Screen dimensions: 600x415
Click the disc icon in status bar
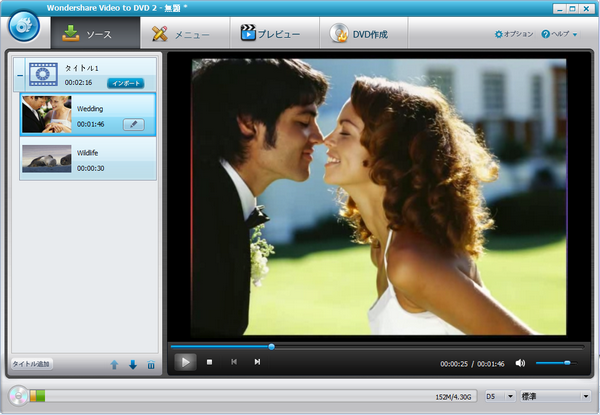point(18,395)
